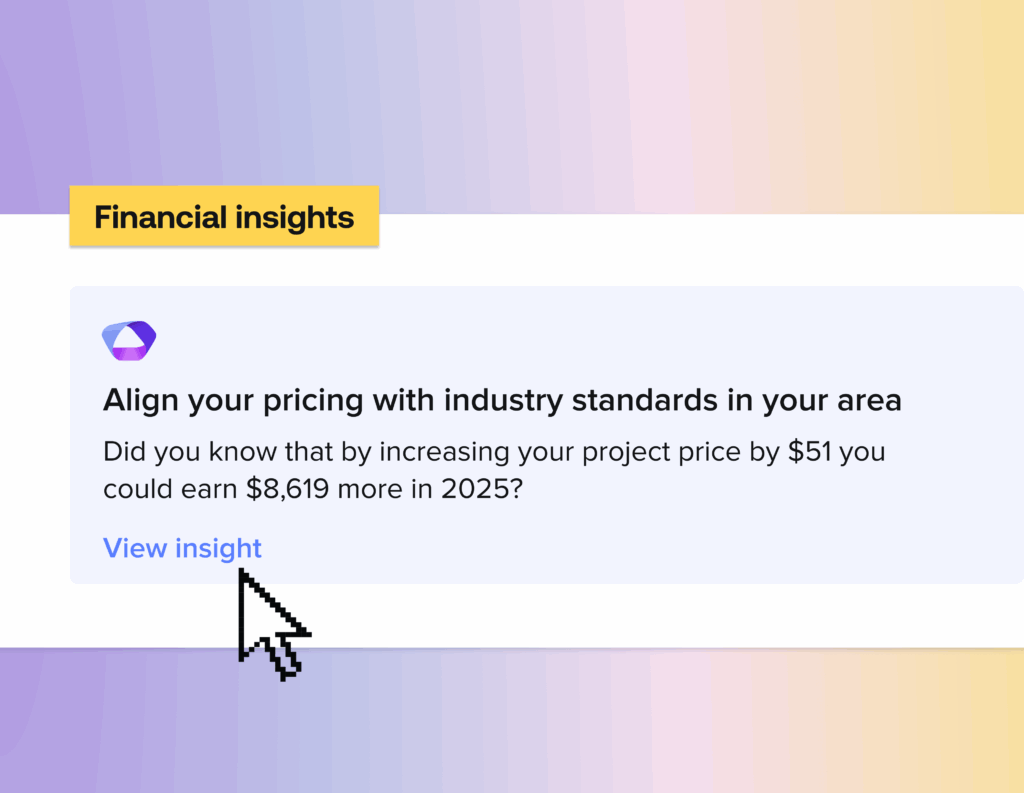Image resolution: width=1024 pixels, height=793 pixels.
Task: Click the word Financial in yellow label
Action: [x=161, y=217]
